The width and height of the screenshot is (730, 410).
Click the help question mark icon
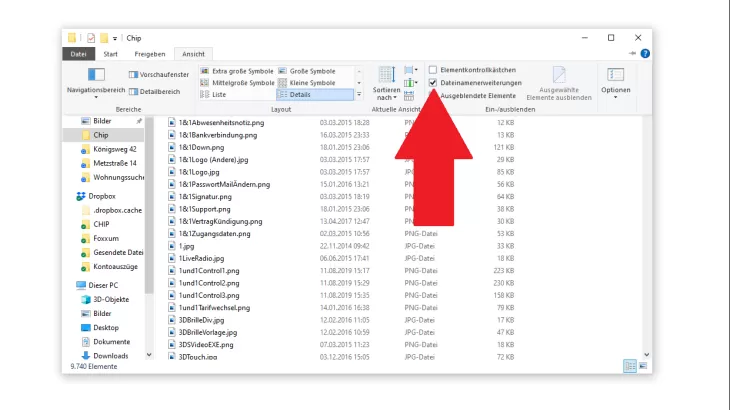click(x=643, y=54)
